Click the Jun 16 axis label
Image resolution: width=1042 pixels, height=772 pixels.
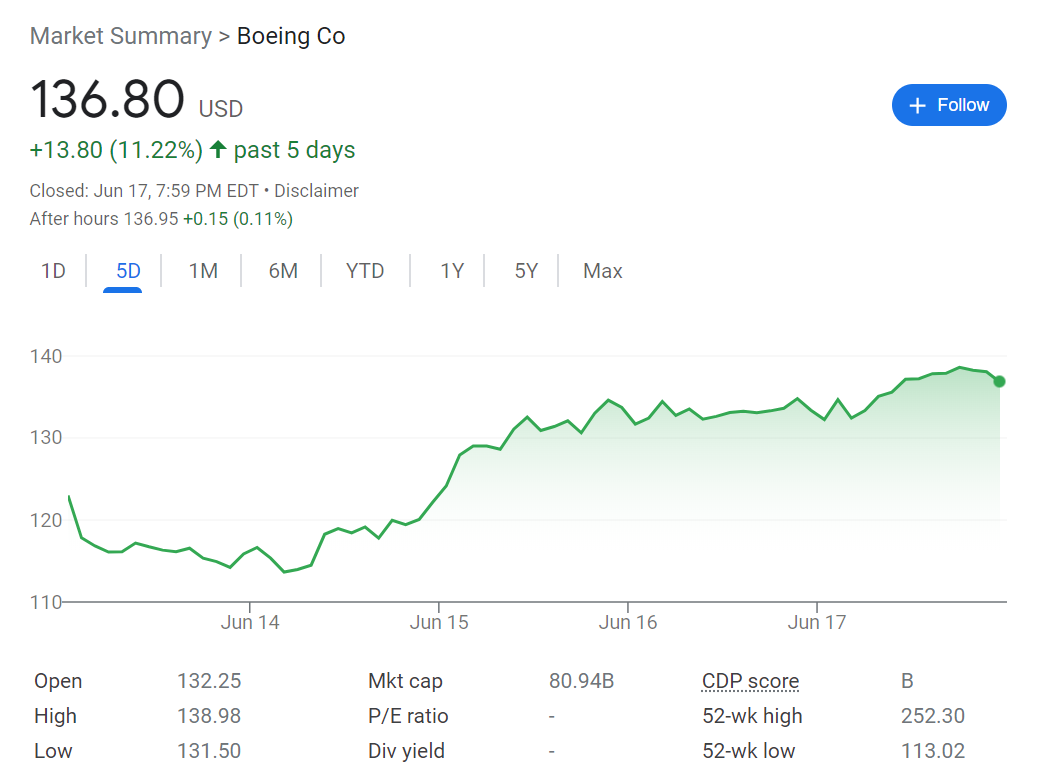[x=628, y=622]
